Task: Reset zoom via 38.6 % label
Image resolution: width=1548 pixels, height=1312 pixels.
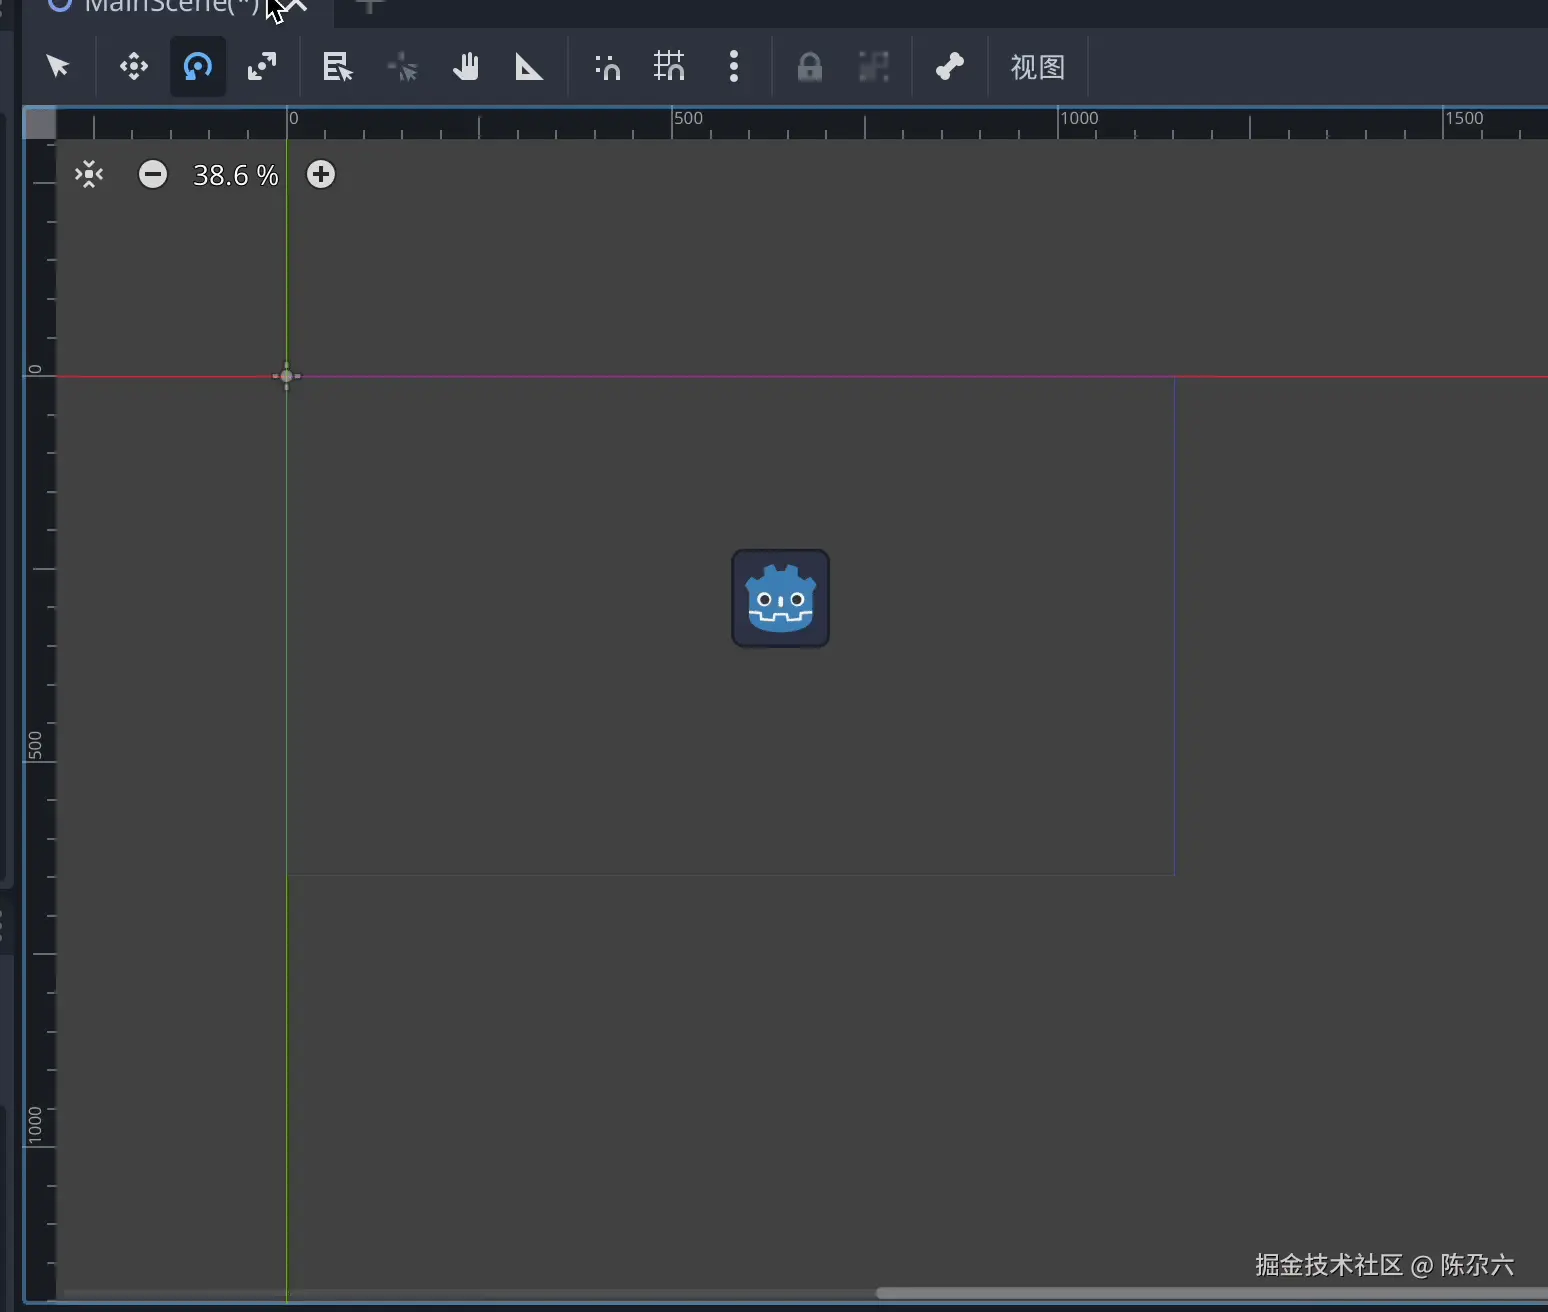Action: coord(236,175)
